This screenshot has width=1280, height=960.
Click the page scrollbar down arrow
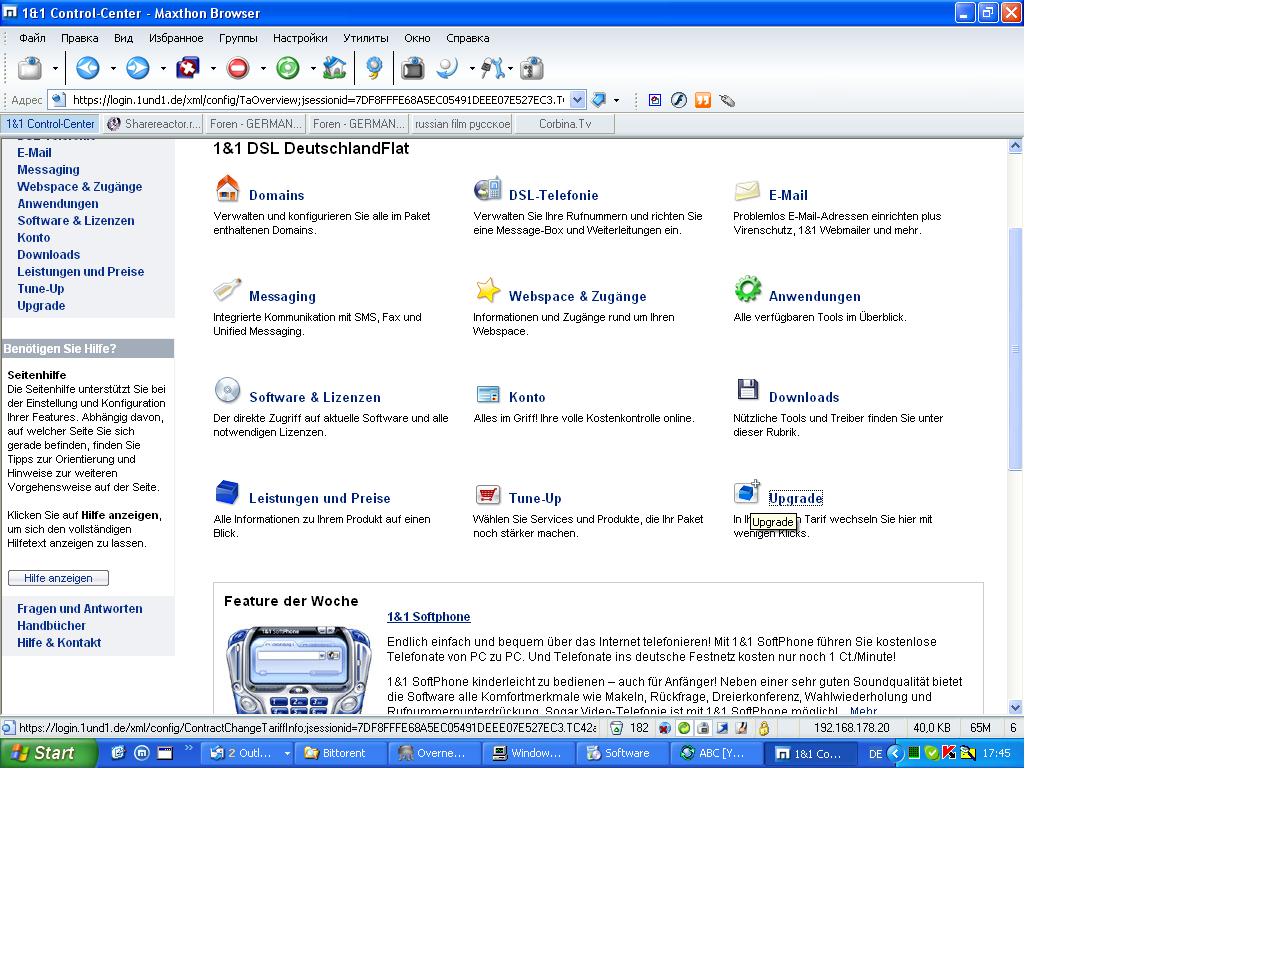[1015, 707]
